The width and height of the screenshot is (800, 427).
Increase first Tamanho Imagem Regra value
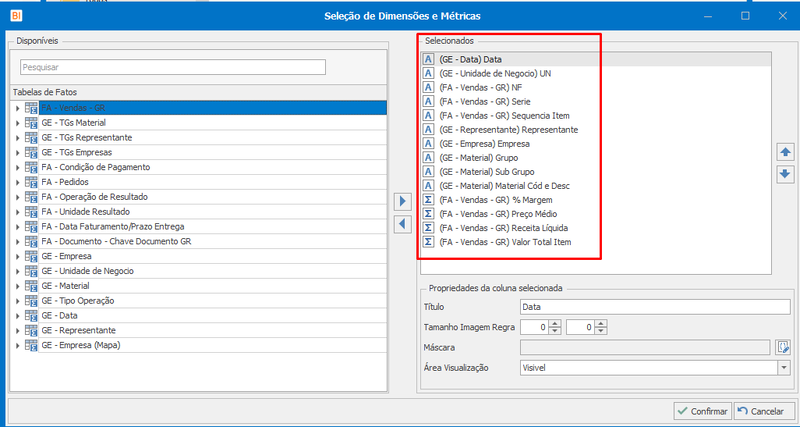(x=555, y=323)
